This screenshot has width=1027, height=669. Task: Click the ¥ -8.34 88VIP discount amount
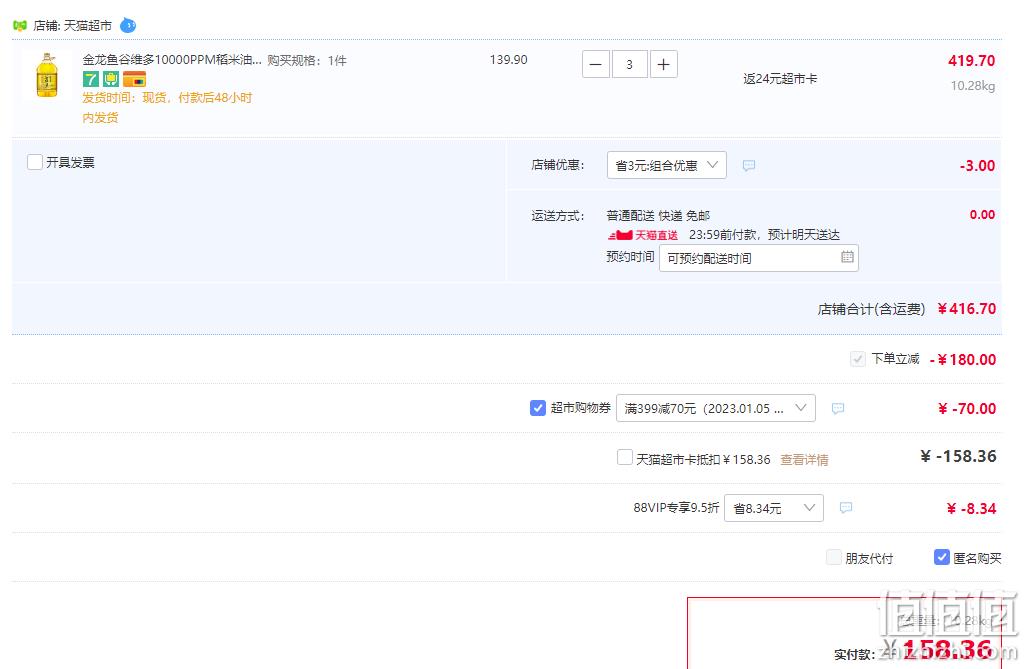pos(971,508)
